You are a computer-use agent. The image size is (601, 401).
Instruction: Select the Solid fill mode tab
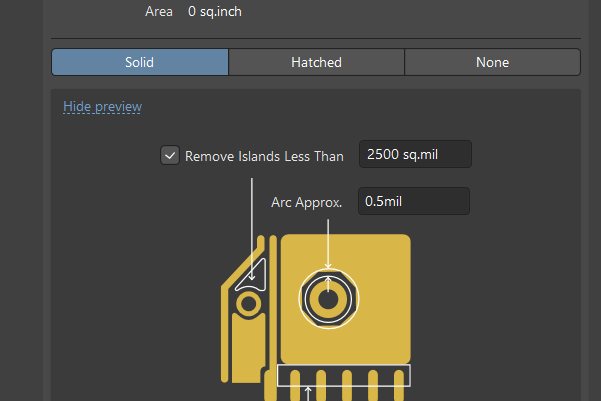pyautogui.click(x=140, y=62)
